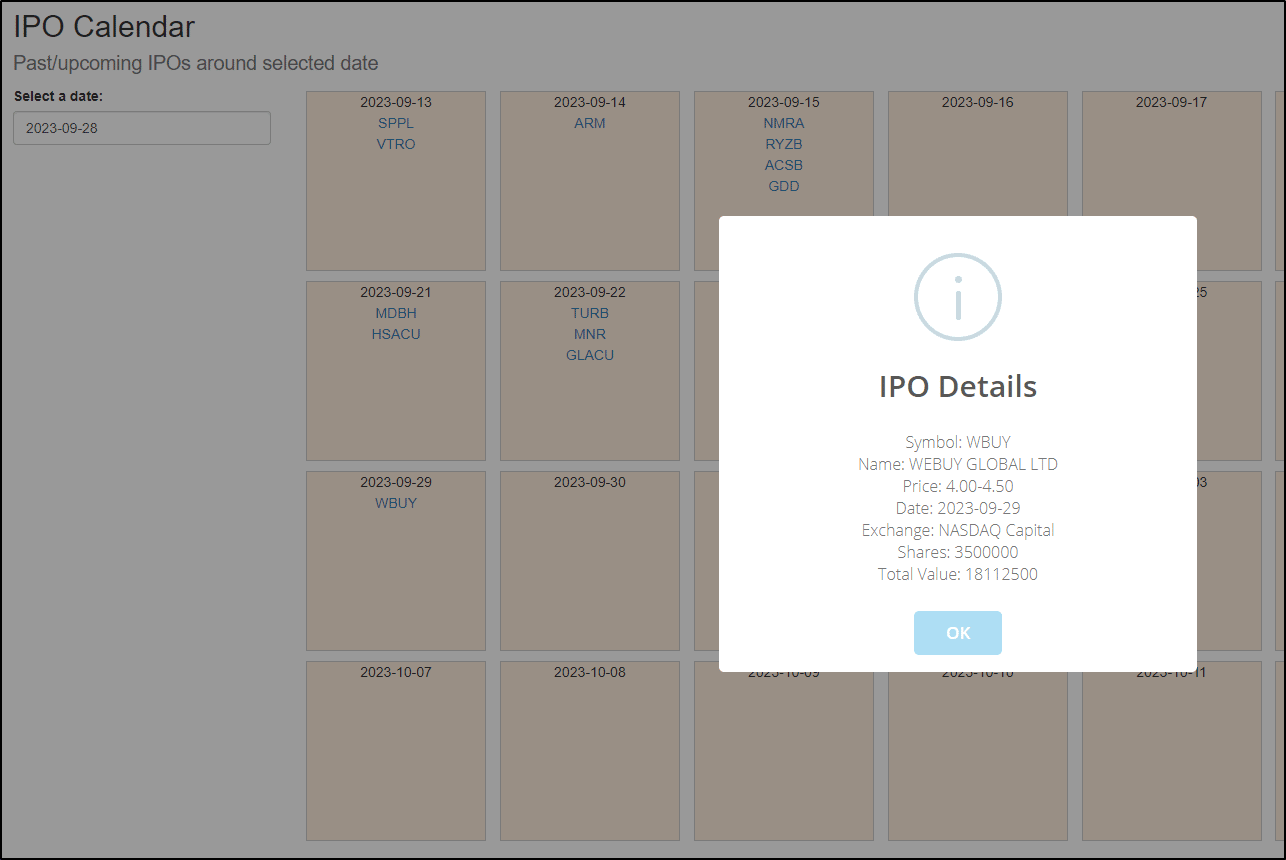Open the SPPL ticker link
1286x860 pixels.
point(396,123)
